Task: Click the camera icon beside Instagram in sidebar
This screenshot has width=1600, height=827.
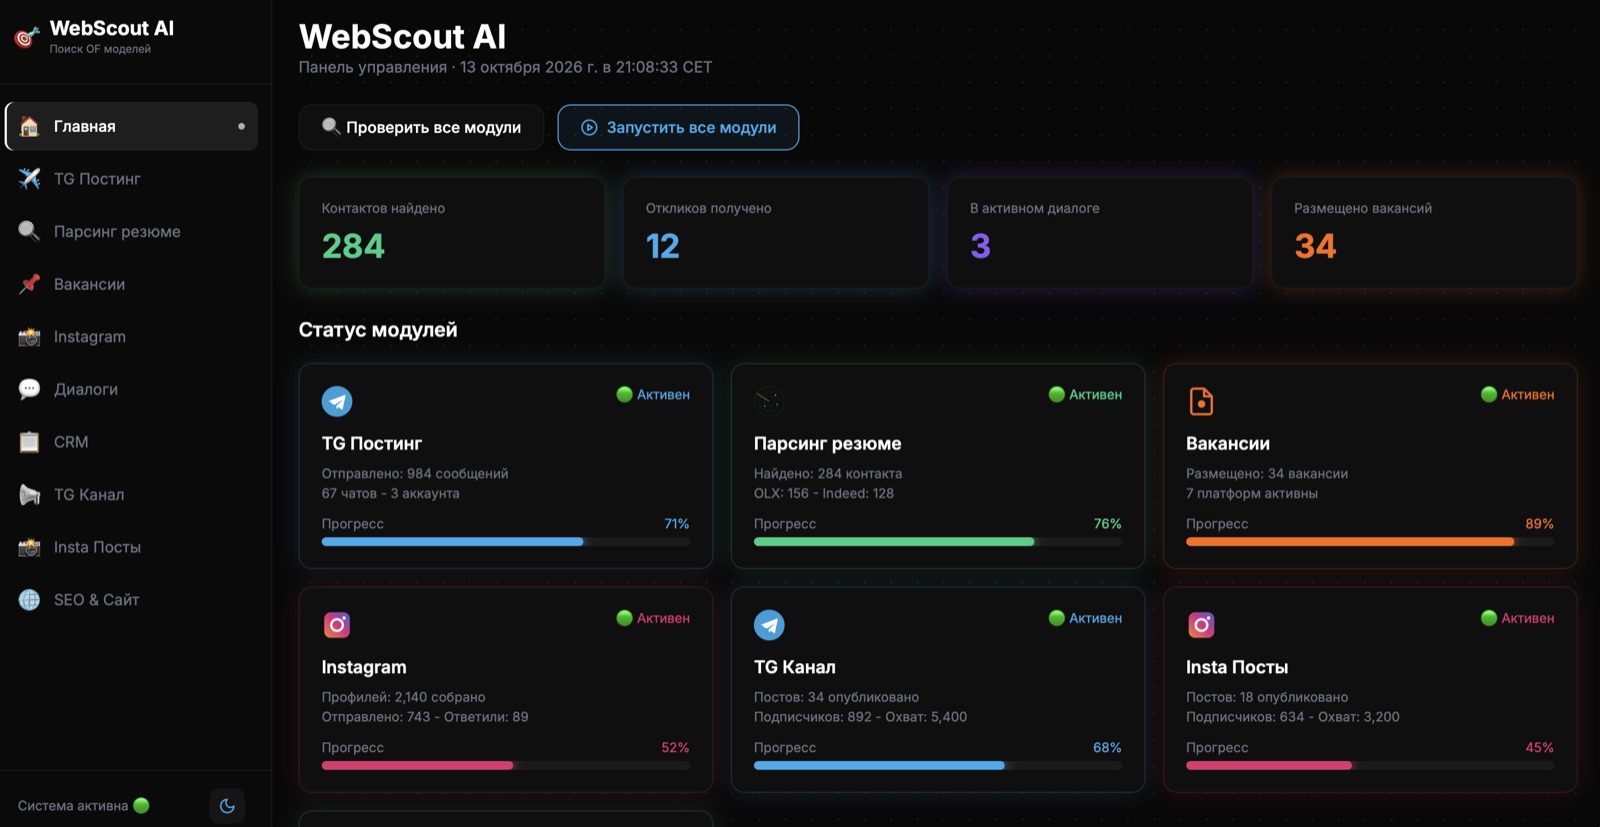Action: coord(30,337)
